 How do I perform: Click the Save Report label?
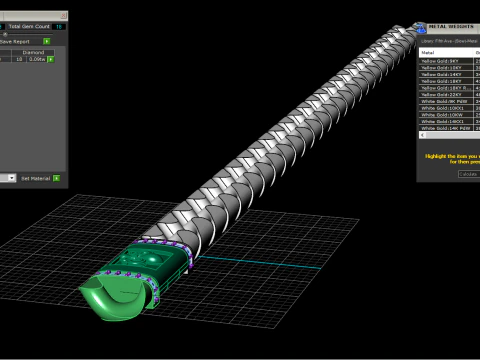(15, 42)
